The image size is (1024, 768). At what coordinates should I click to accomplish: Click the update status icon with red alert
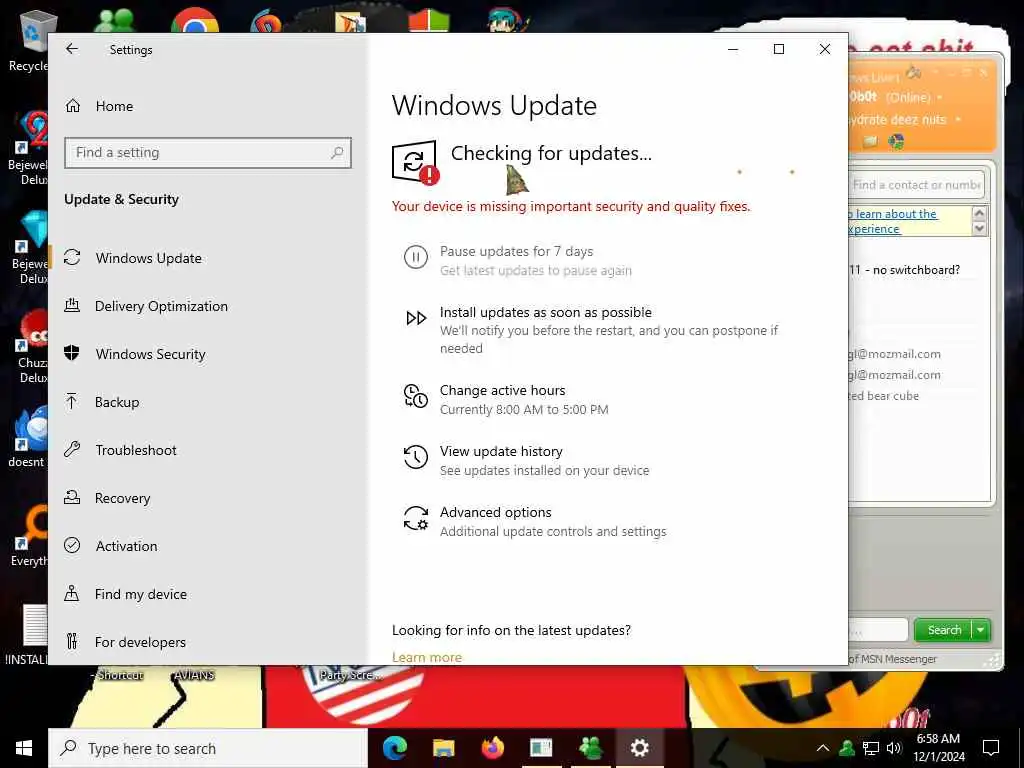[x=415, y=163]
